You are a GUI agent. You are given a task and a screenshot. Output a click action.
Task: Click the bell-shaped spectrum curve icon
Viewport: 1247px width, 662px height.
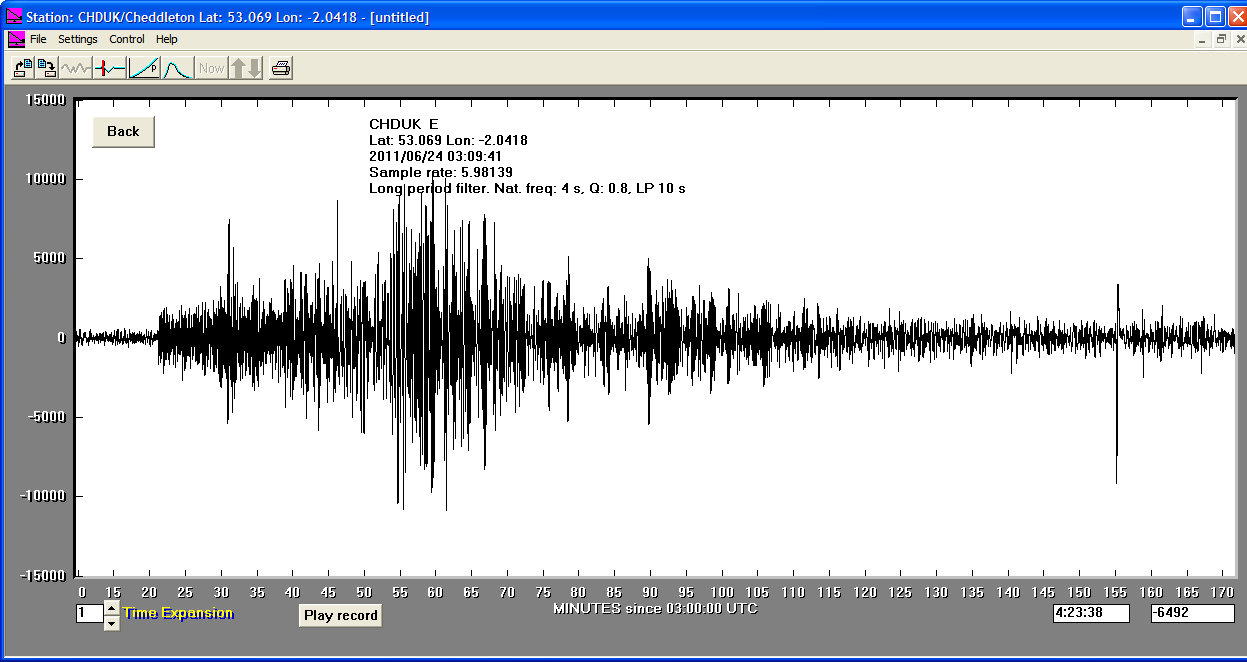point(177,68)
